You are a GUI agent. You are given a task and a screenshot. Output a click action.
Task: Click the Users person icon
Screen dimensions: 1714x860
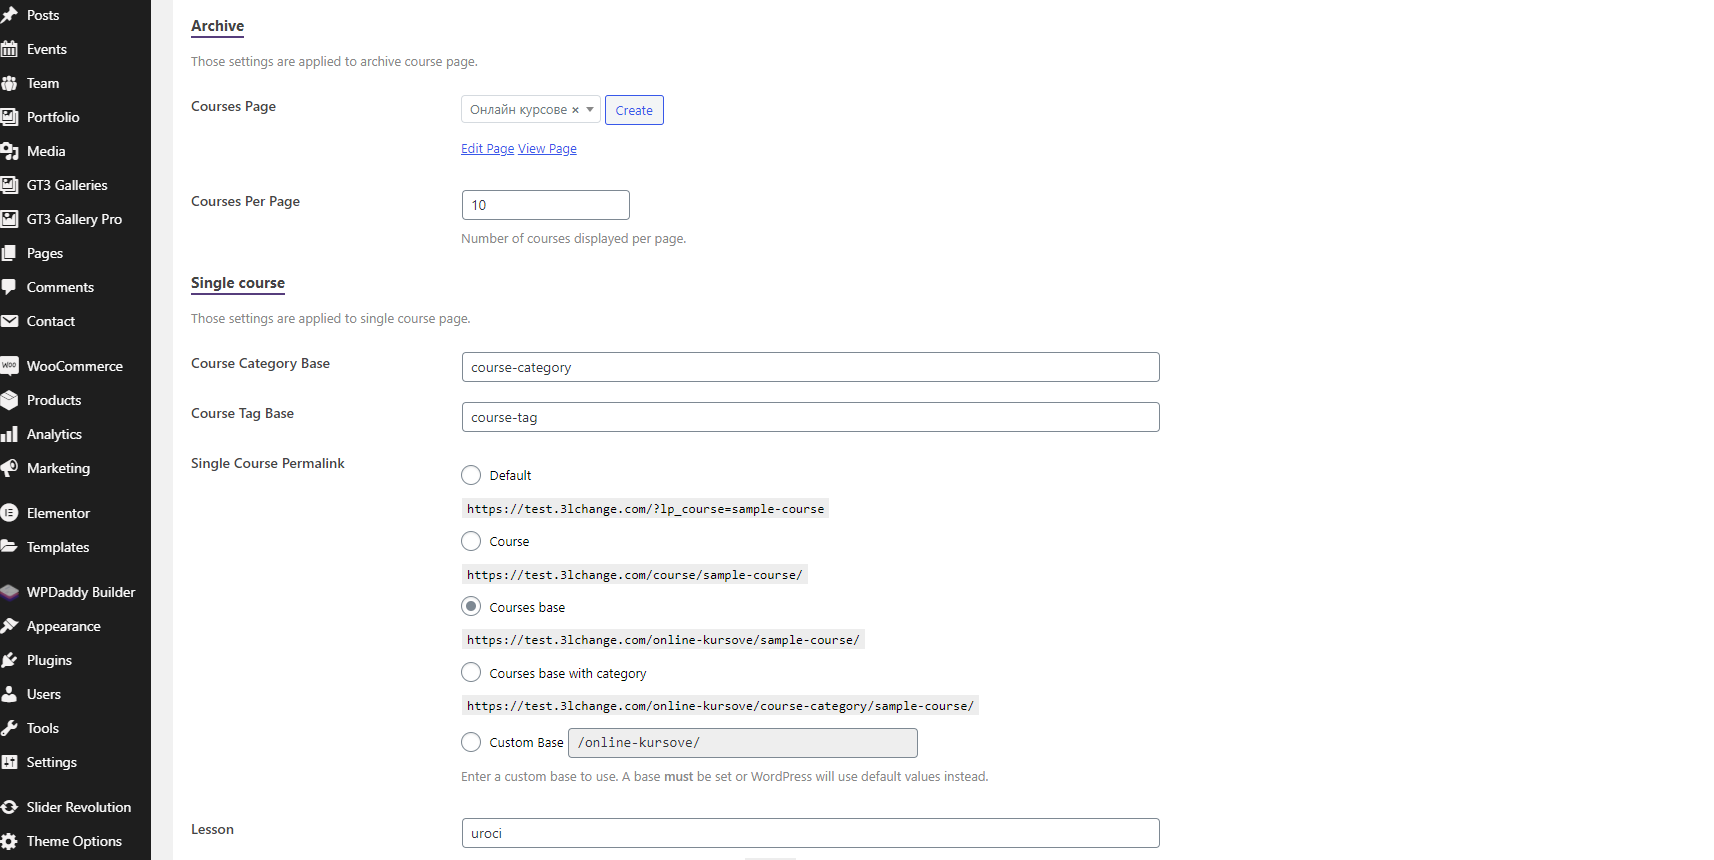pyautogui.click(x=9, y=694)
